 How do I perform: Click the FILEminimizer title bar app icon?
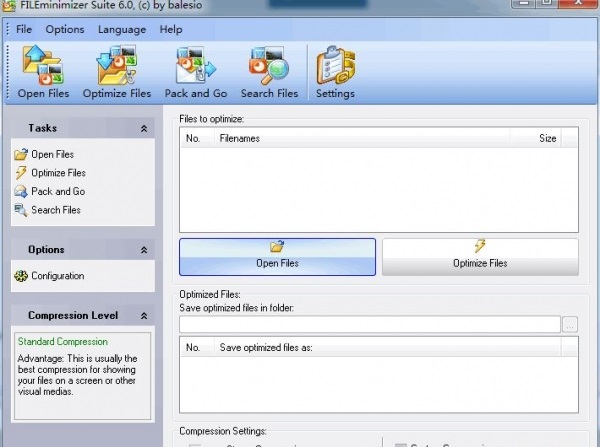(x=8, y=5)
